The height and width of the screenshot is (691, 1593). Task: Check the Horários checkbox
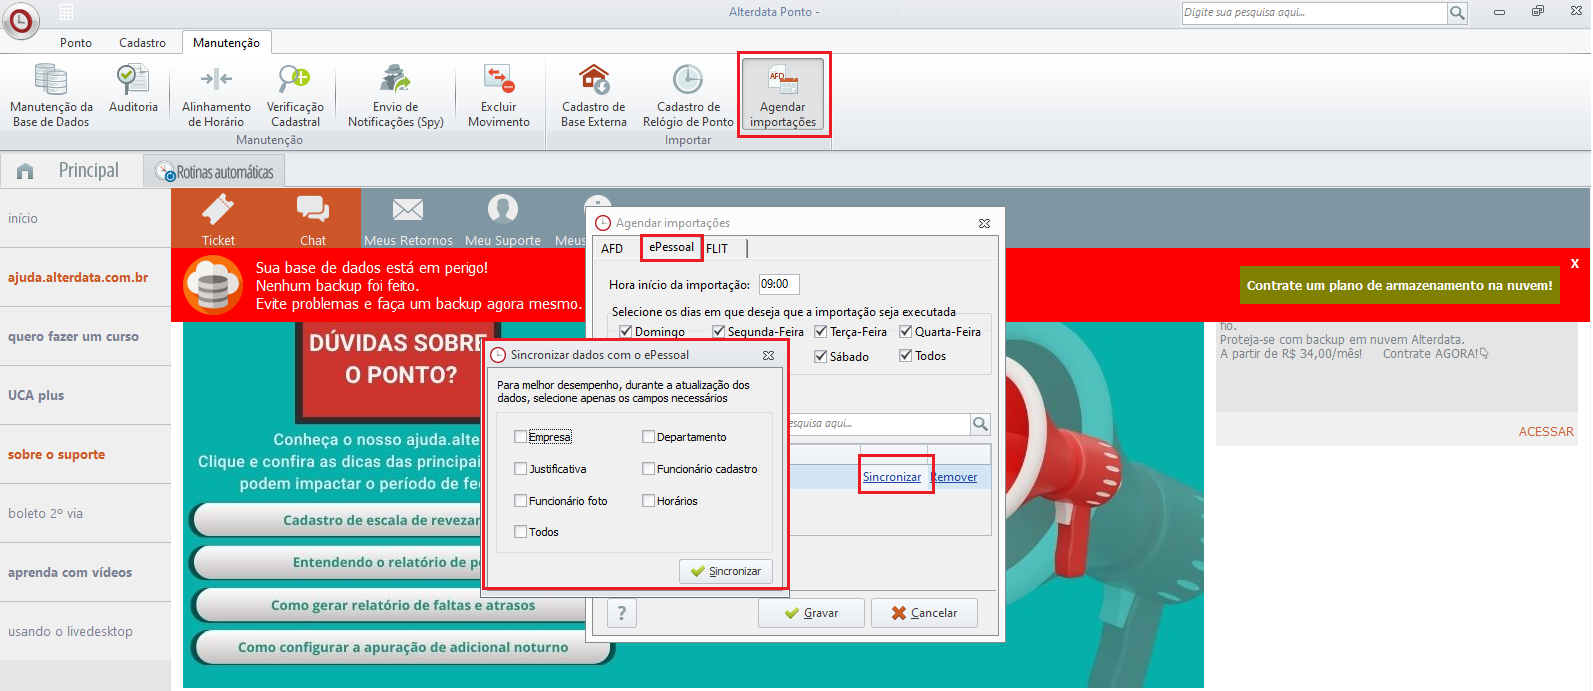click(x=648, y=501)
